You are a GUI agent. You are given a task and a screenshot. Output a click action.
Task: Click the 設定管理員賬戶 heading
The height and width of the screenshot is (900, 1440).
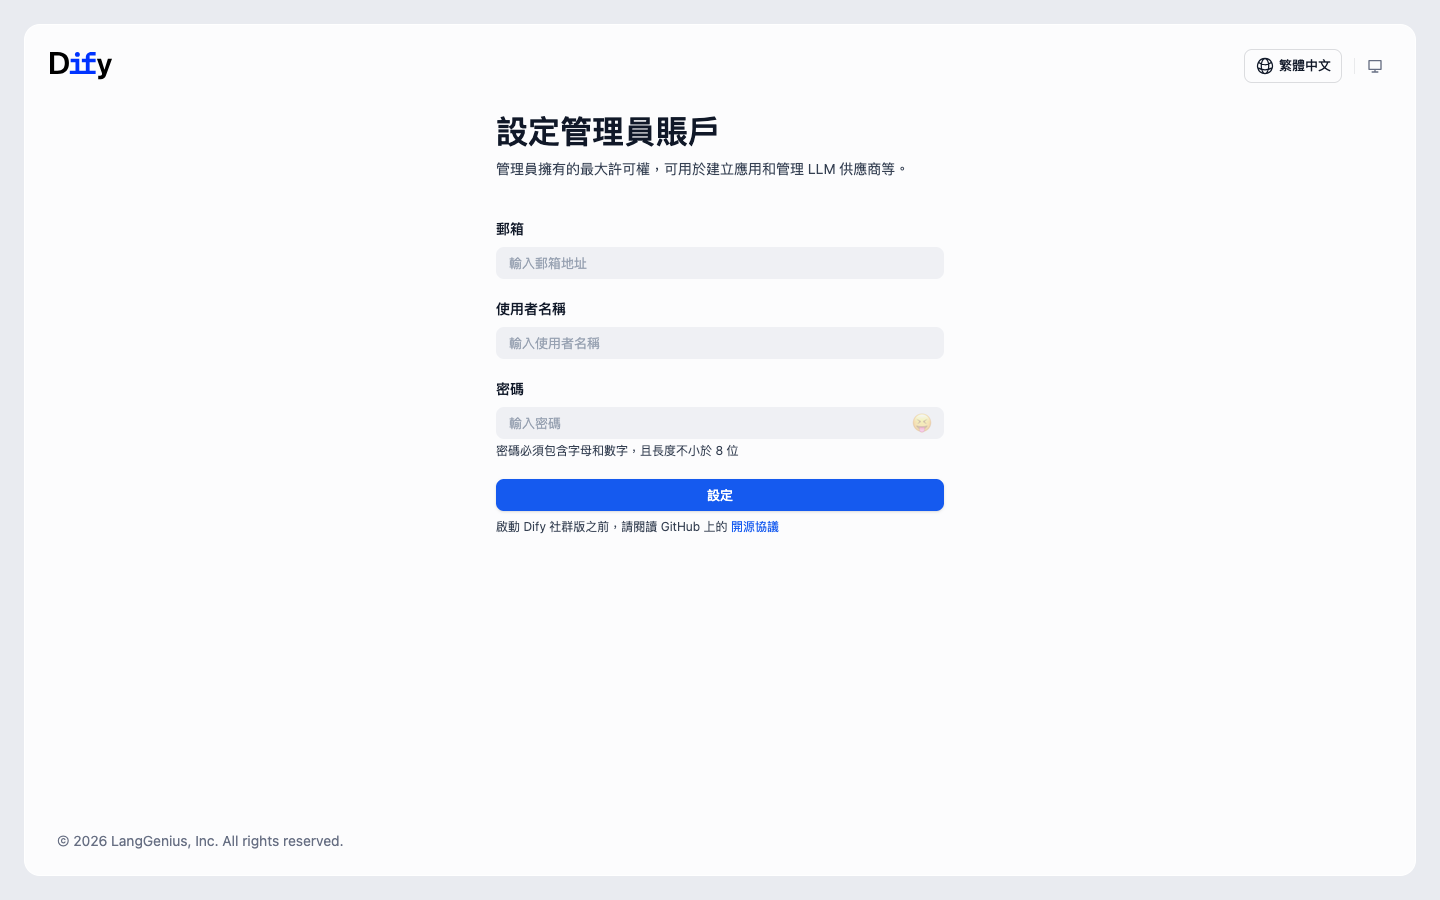pos(607,132)
